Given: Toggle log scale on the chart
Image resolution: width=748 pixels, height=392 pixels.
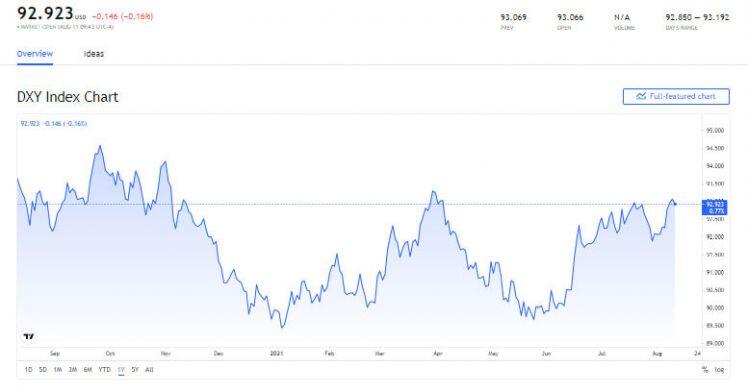Looking at the screenshot, I should point(719,370).
